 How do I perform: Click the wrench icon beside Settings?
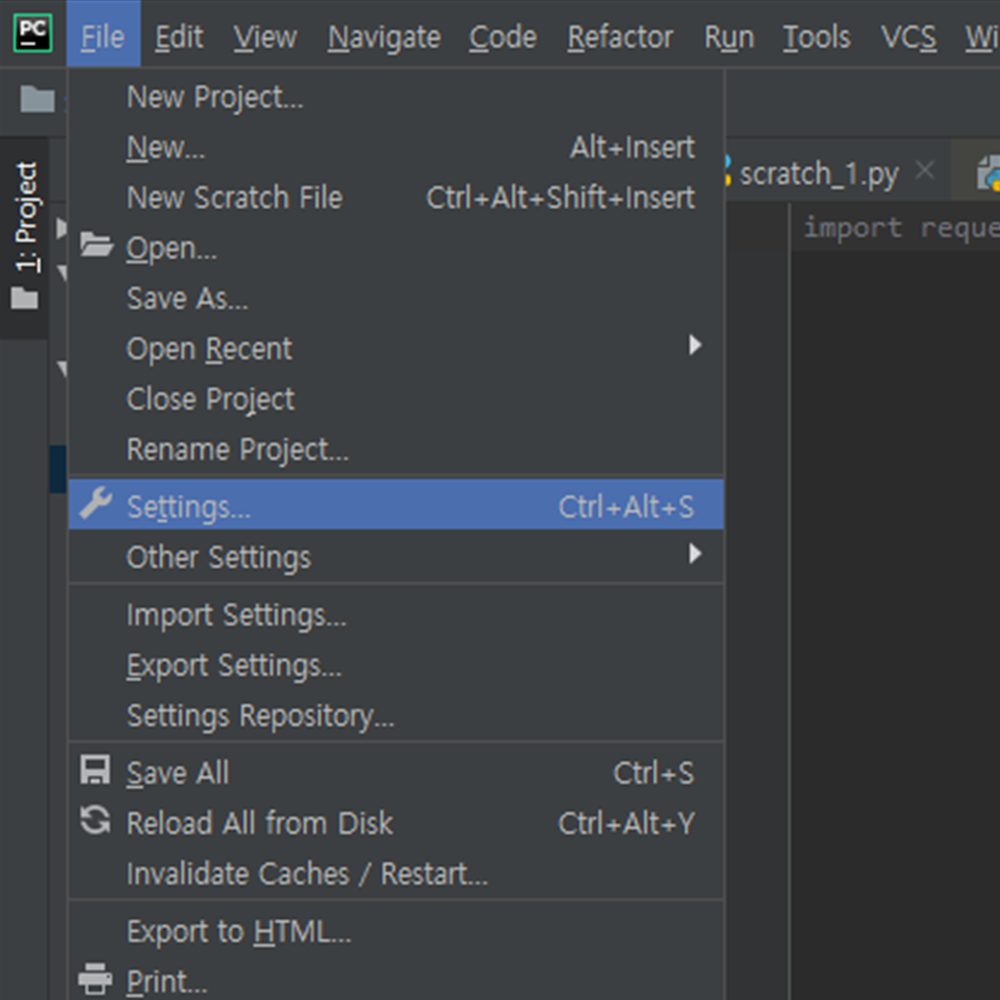96,504
